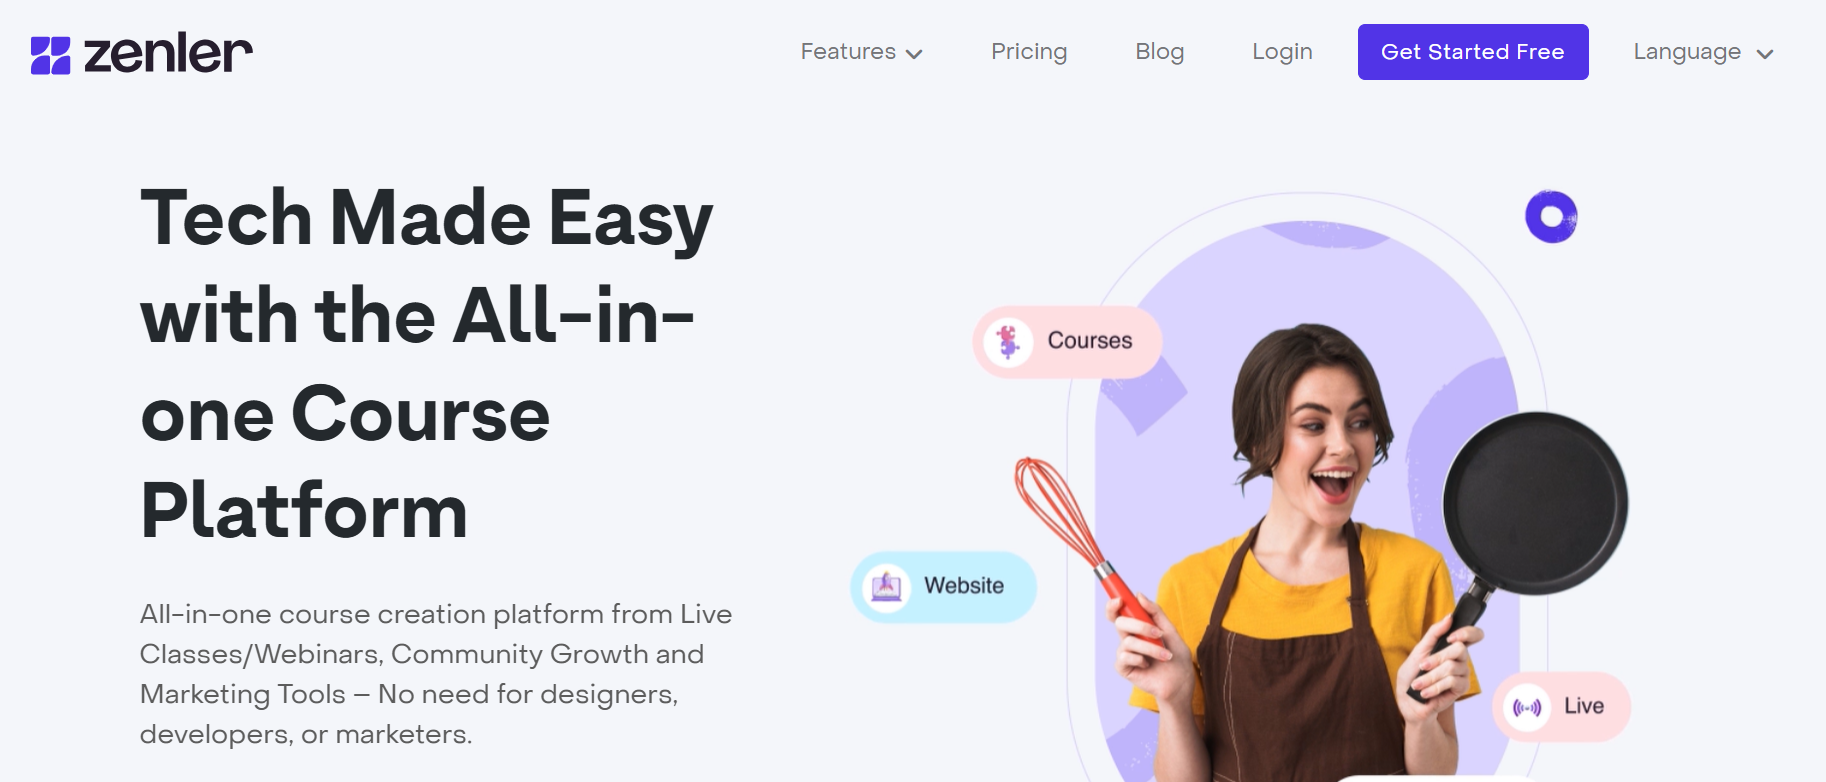The height and width of the screenshot is (782, 1826).
Task: Click the Get Started Free button
Action: [1473, 52]
